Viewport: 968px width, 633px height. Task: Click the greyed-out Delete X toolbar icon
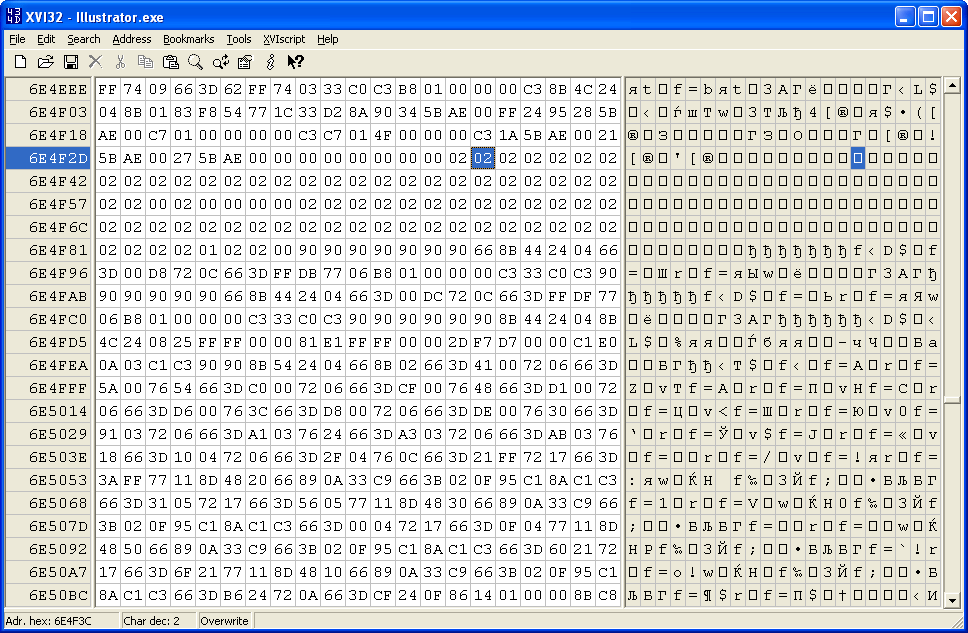pyautogui.click(x=96, y=62)
